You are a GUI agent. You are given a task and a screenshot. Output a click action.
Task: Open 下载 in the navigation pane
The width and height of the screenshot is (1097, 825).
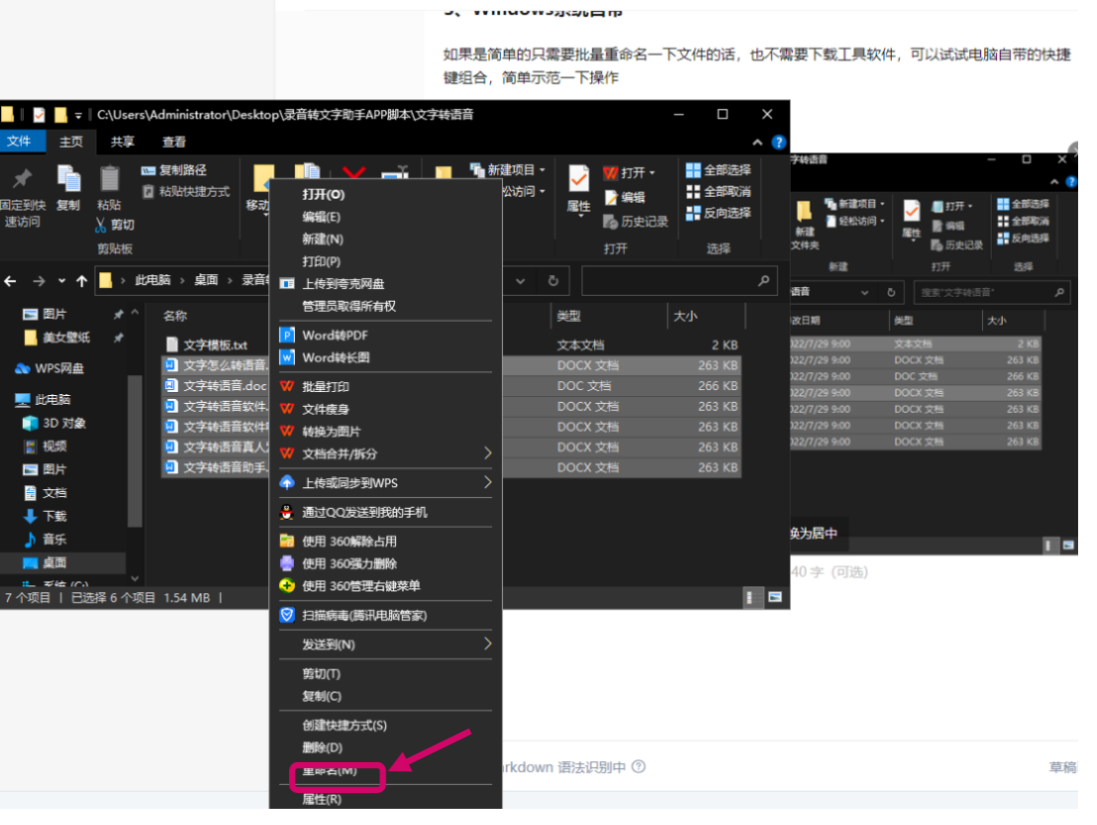[x=45, y=517]
